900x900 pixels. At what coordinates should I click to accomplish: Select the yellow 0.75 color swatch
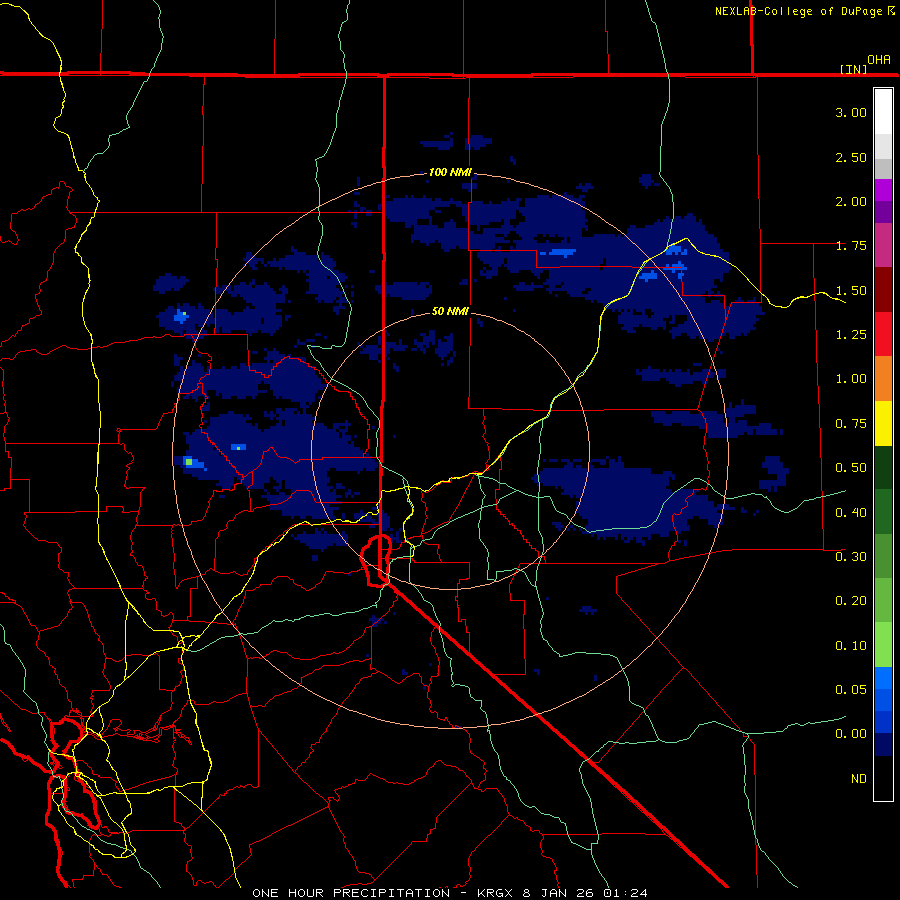[x=883, y=423]
